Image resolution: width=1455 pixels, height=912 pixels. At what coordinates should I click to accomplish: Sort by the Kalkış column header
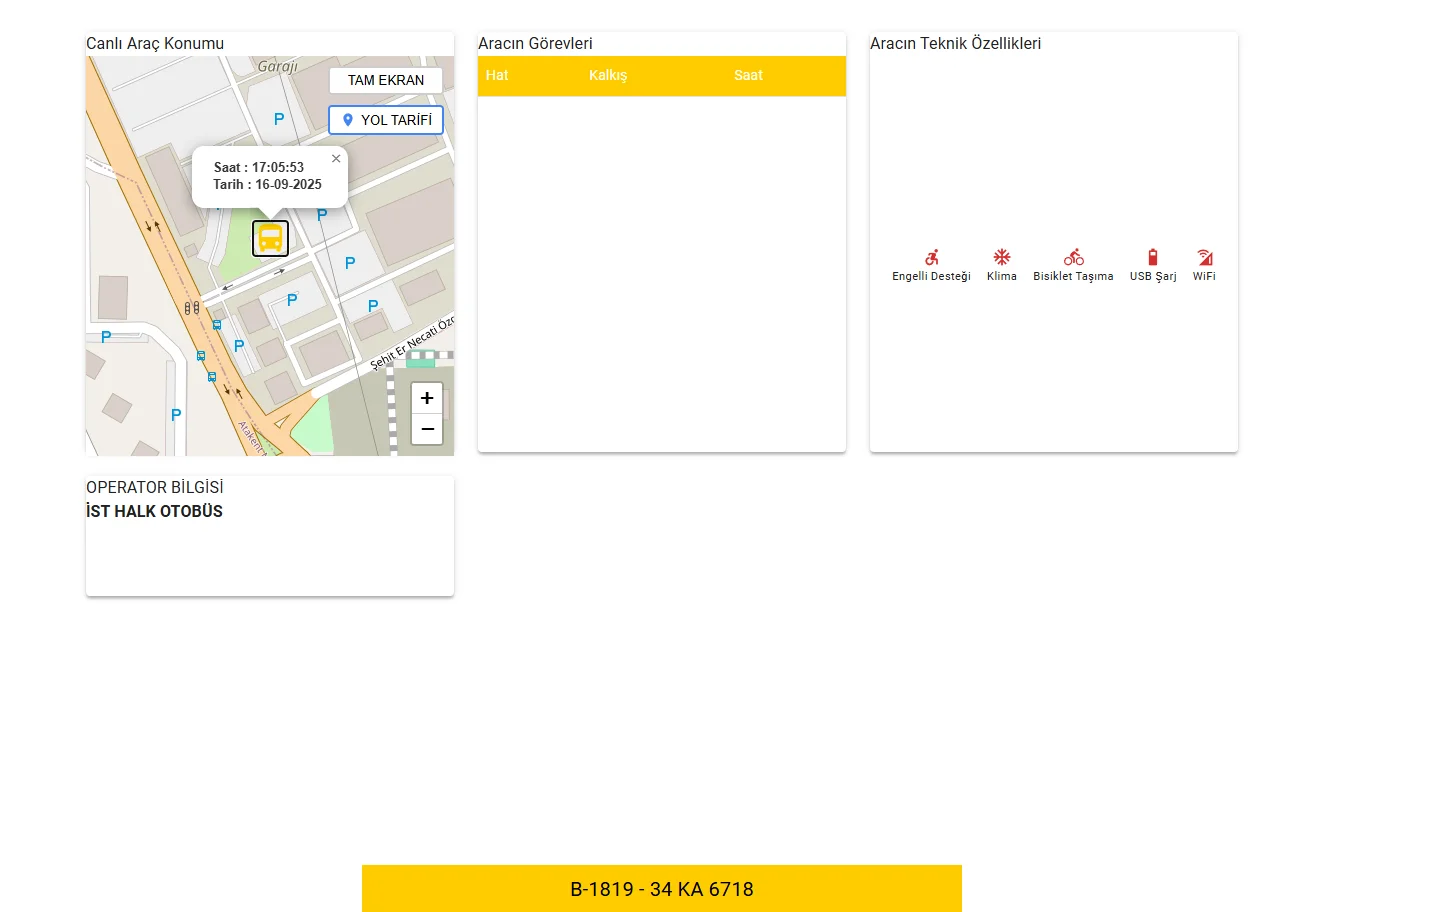[608, 75]
